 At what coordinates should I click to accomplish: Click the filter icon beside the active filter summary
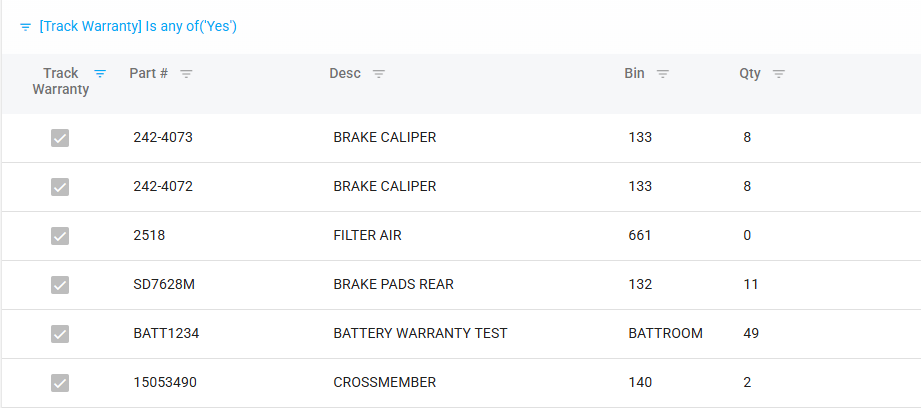pos(25,27)
